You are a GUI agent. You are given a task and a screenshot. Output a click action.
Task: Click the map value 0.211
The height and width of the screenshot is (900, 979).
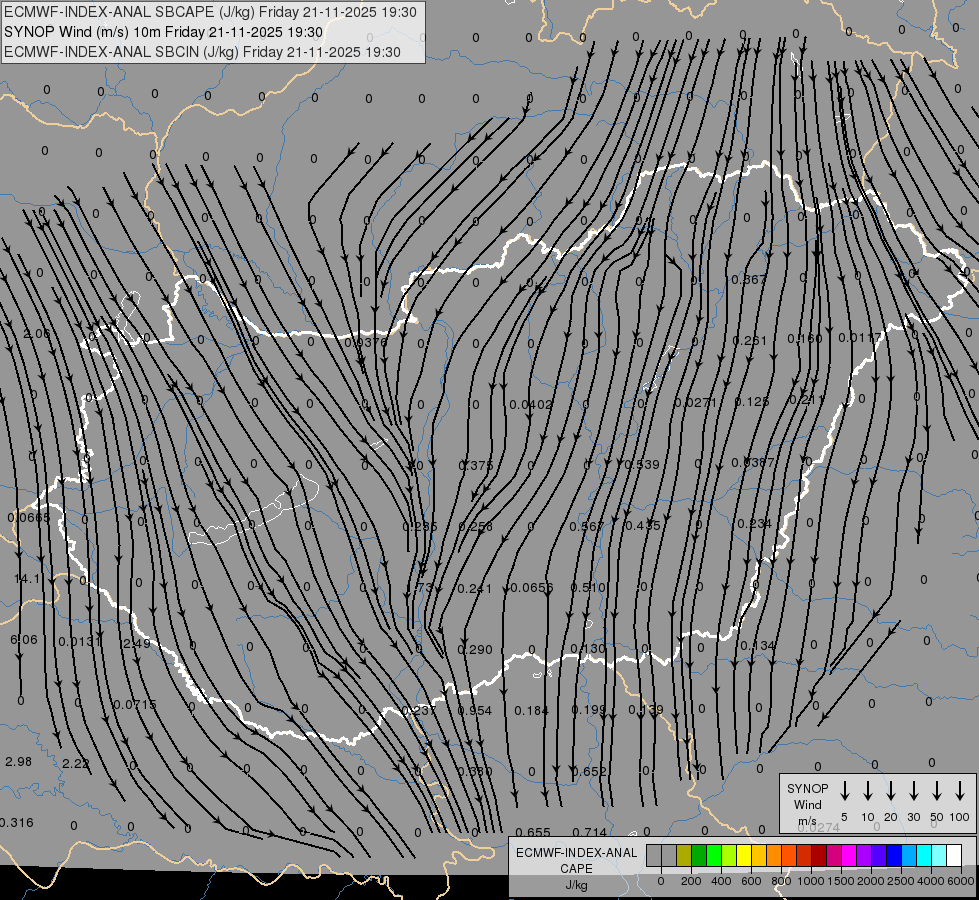click(x=807, y=400)
